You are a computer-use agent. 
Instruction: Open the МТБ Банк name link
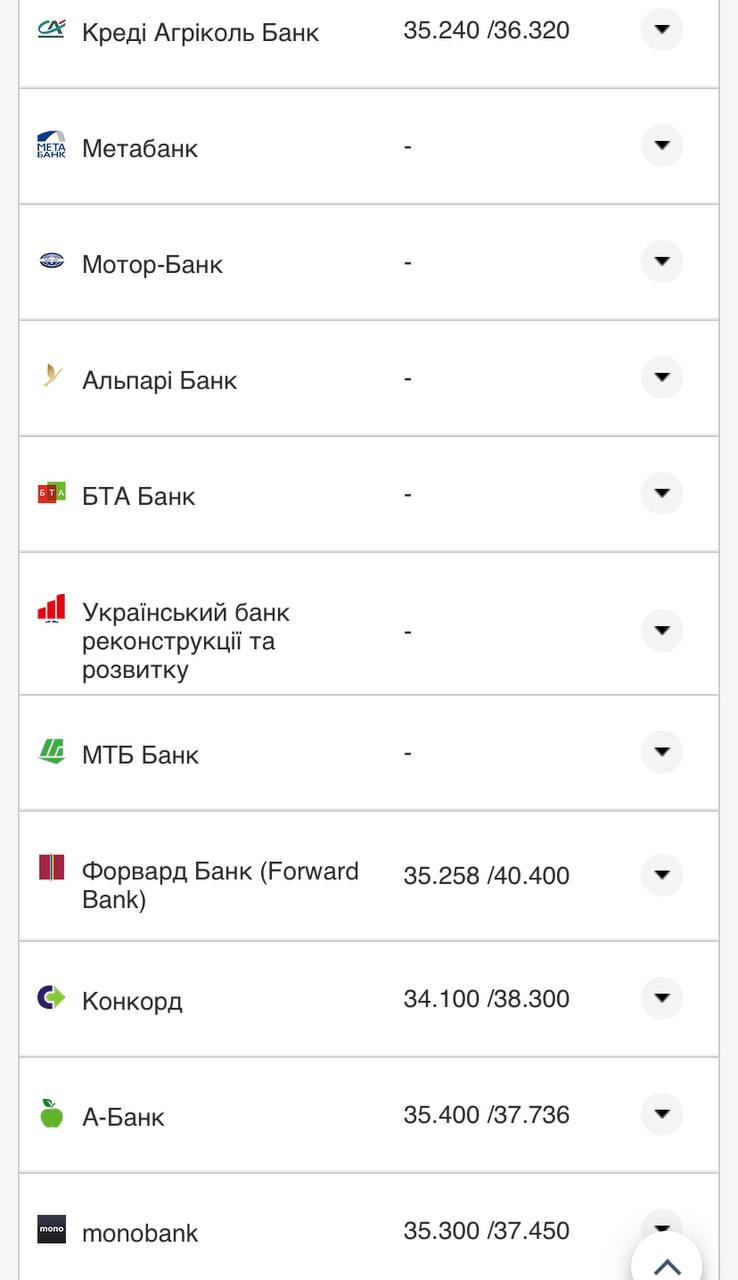click(140, 755)
